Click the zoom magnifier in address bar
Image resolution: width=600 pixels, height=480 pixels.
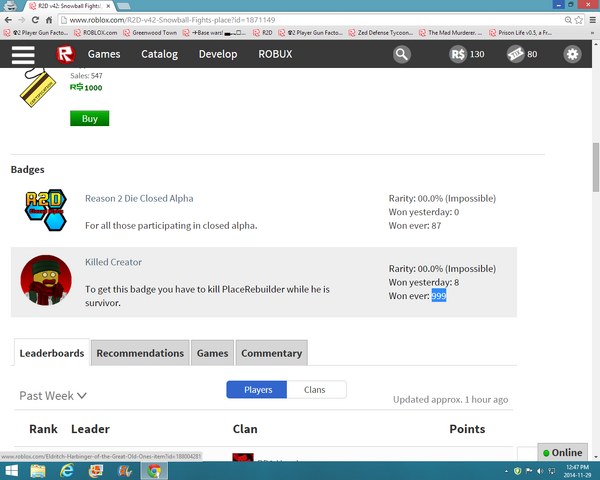pos(568,20)
